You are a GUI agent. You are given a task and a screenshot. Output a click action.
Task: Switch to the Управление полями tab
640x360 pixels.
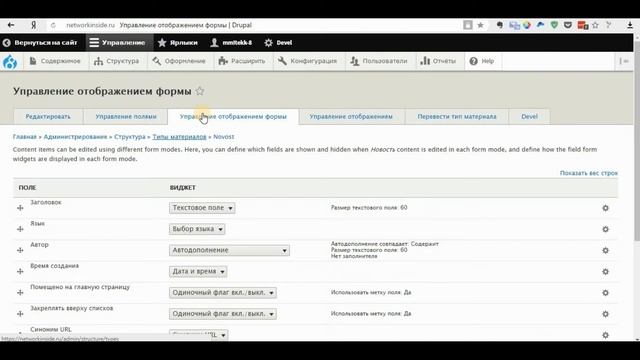(126, 117)
